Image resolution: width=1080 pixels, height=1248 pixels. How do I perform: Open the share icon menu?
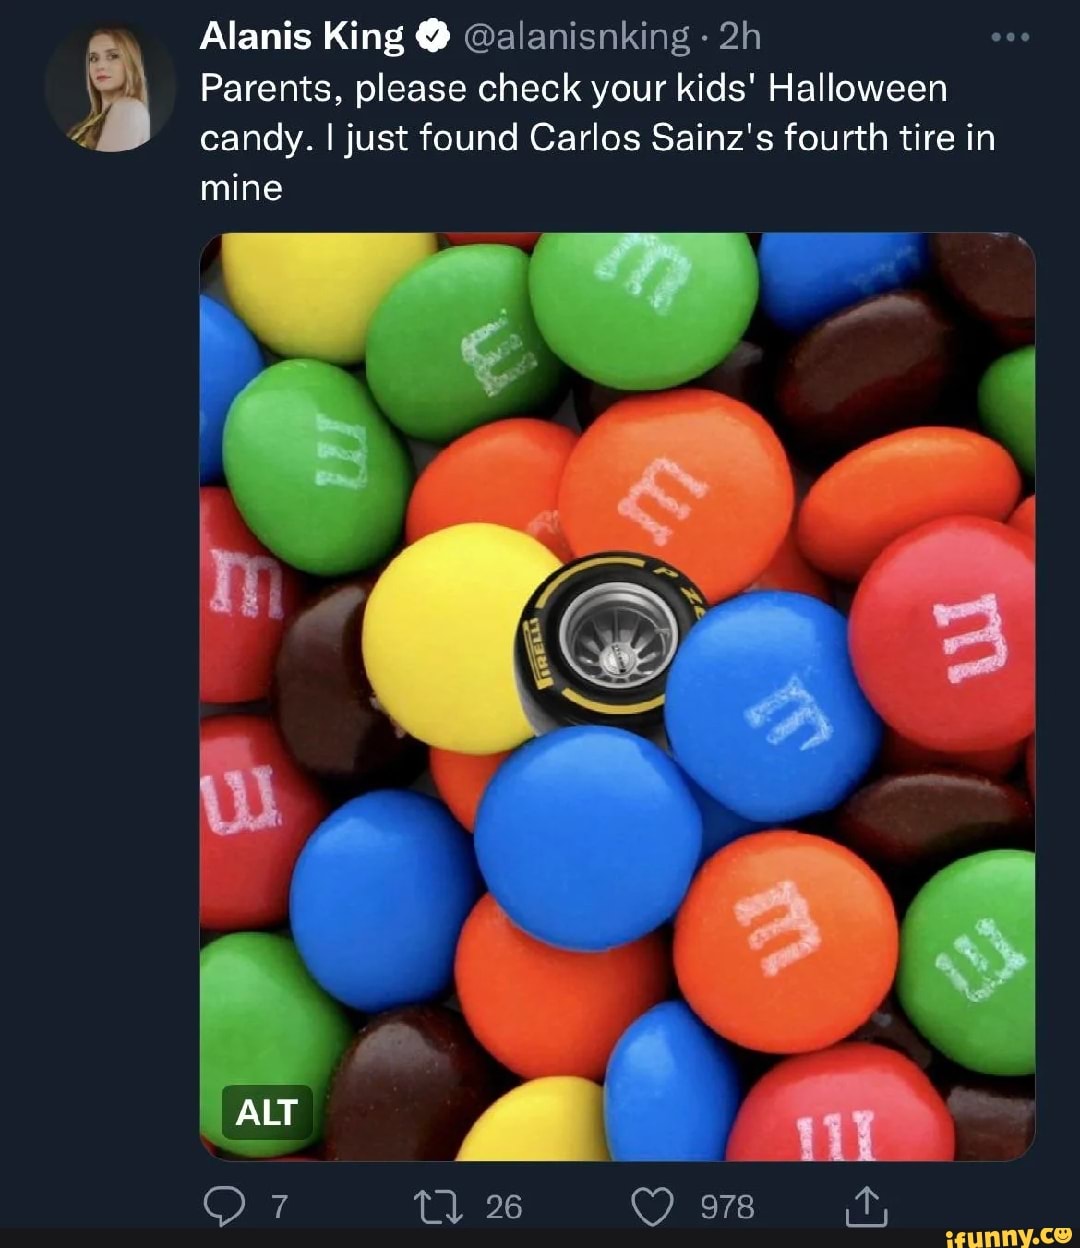click(x=866, y=1207)
